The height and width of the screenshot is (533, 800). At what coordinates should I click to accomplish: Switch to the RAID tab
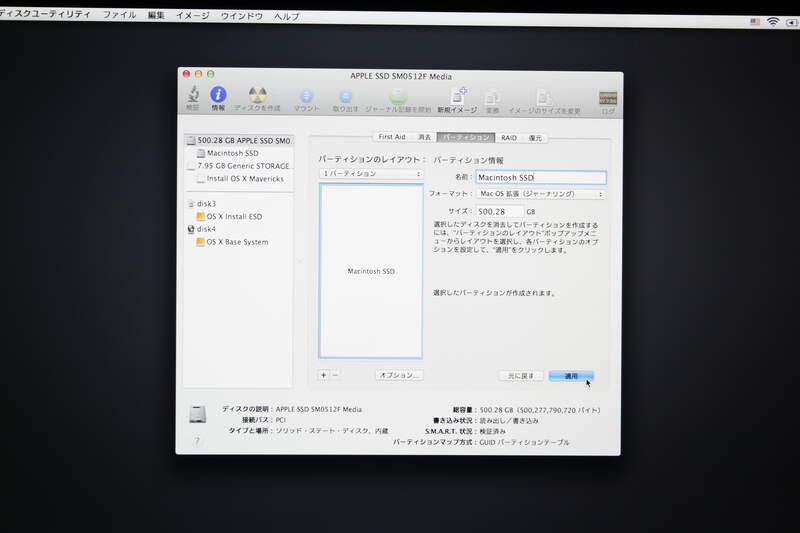(509, 137)
